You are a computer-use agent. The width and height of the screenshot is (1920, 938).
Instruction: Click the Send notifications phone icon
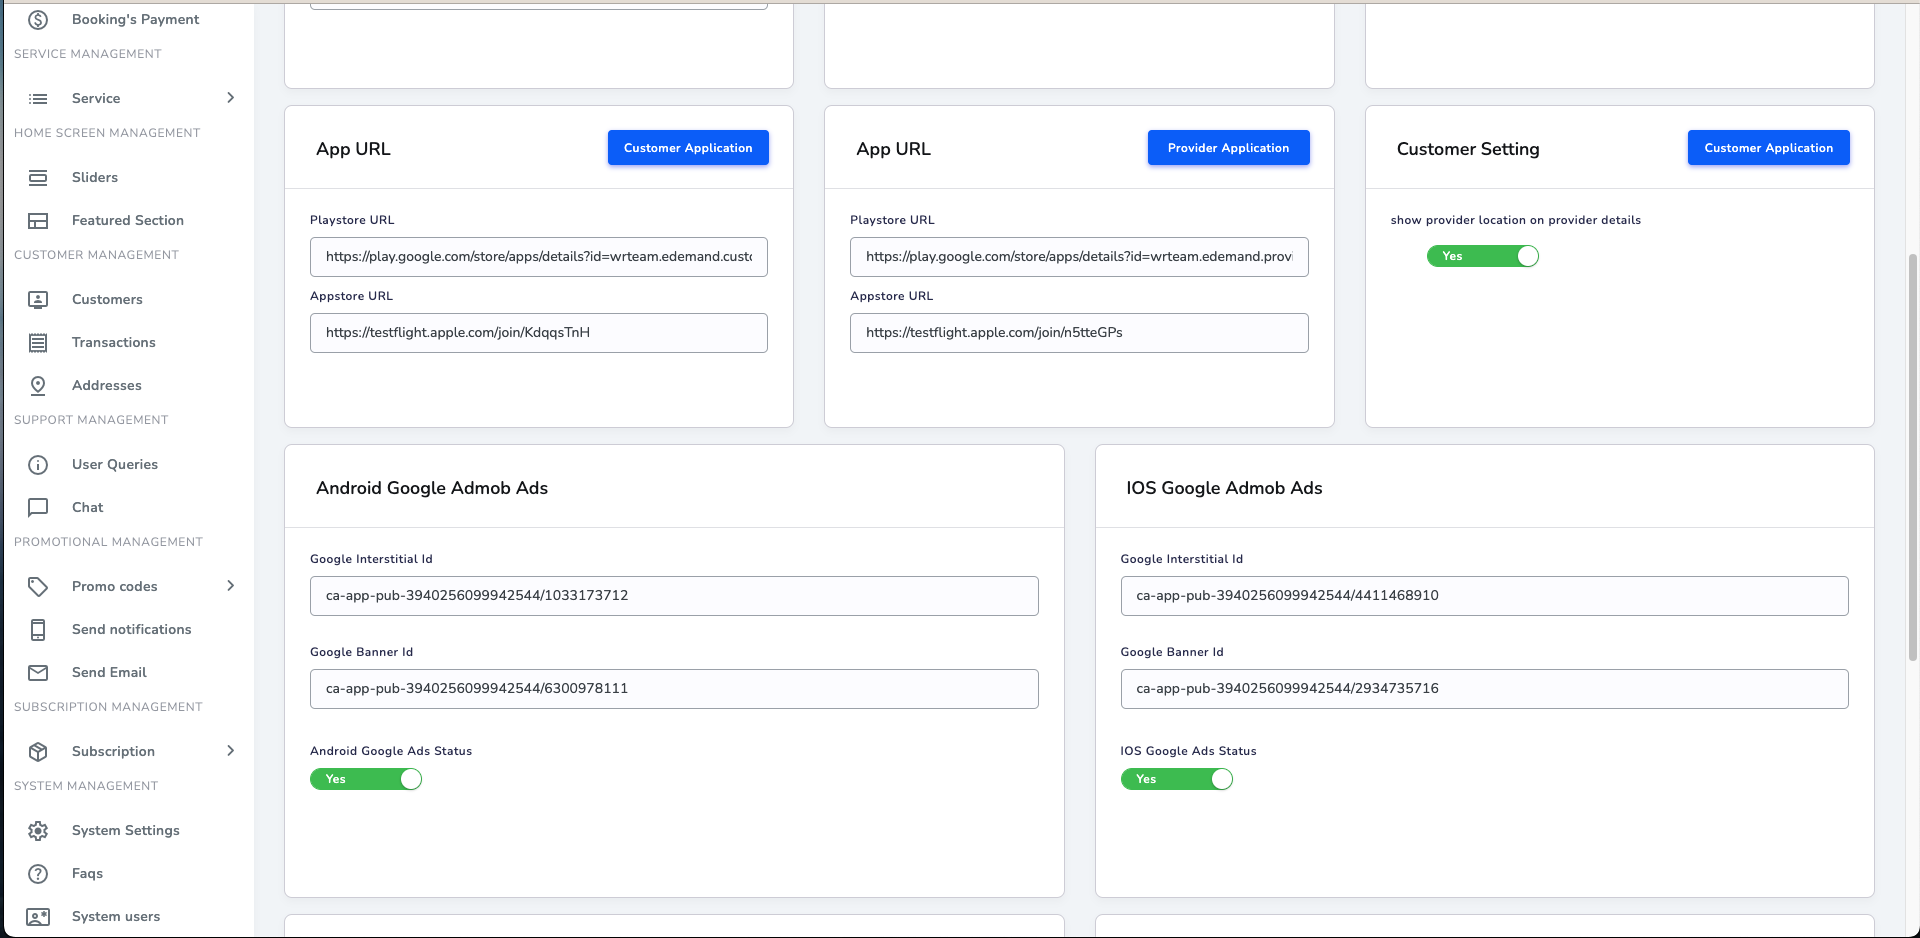click(38, 629)
